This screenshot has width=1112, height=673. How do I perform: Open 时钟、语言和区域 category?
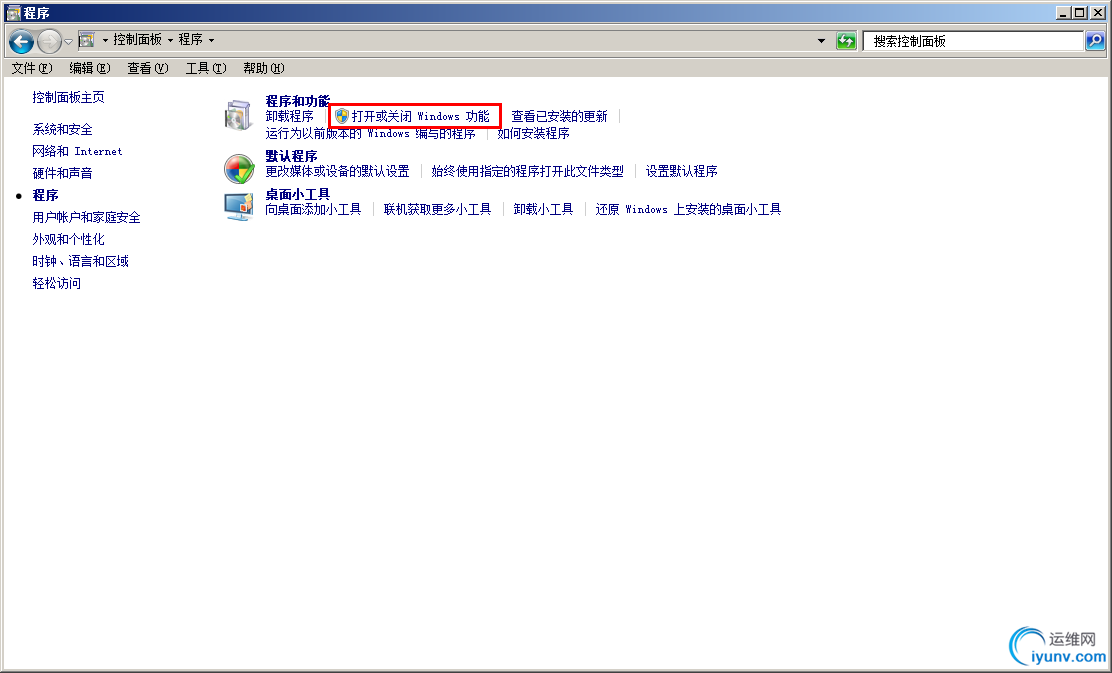click(x=80, y=261)
